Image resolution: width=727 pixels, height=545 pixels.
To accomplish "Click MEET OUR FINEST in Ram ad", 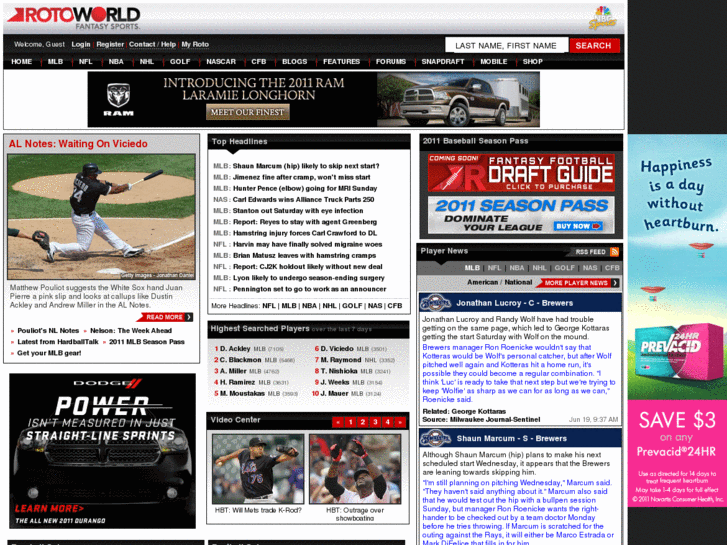I will (248, 112).
